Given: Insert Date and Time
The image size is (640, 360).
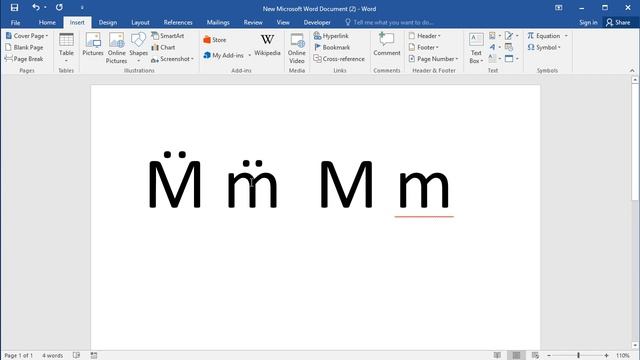Looking at the screenshot, I should coord(509,47).
